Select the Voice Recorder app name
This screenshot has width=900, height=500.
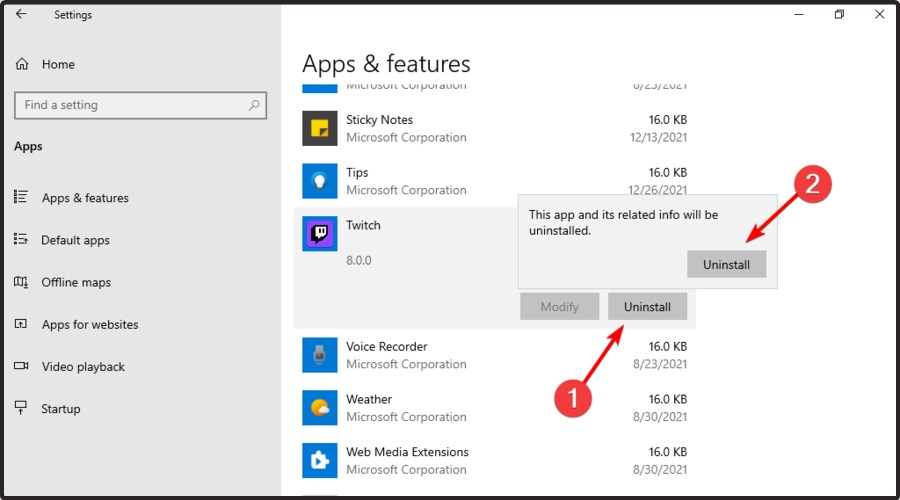tap(387, 346)
